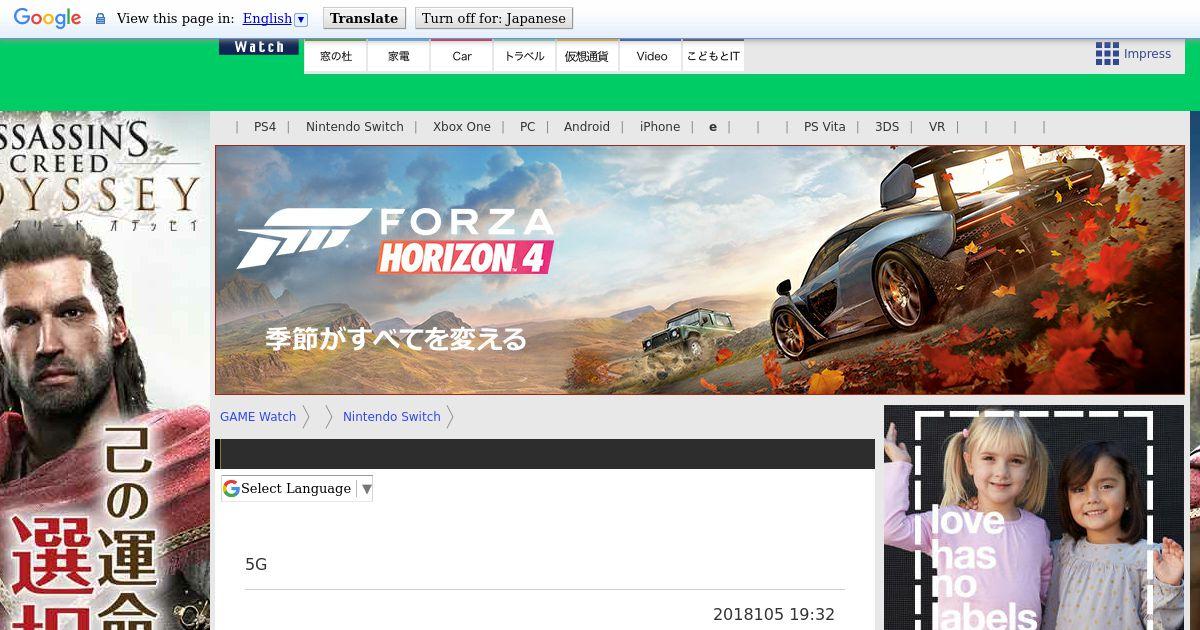
Task: Select the bold e menu item
Action: (x=713, y=127)
